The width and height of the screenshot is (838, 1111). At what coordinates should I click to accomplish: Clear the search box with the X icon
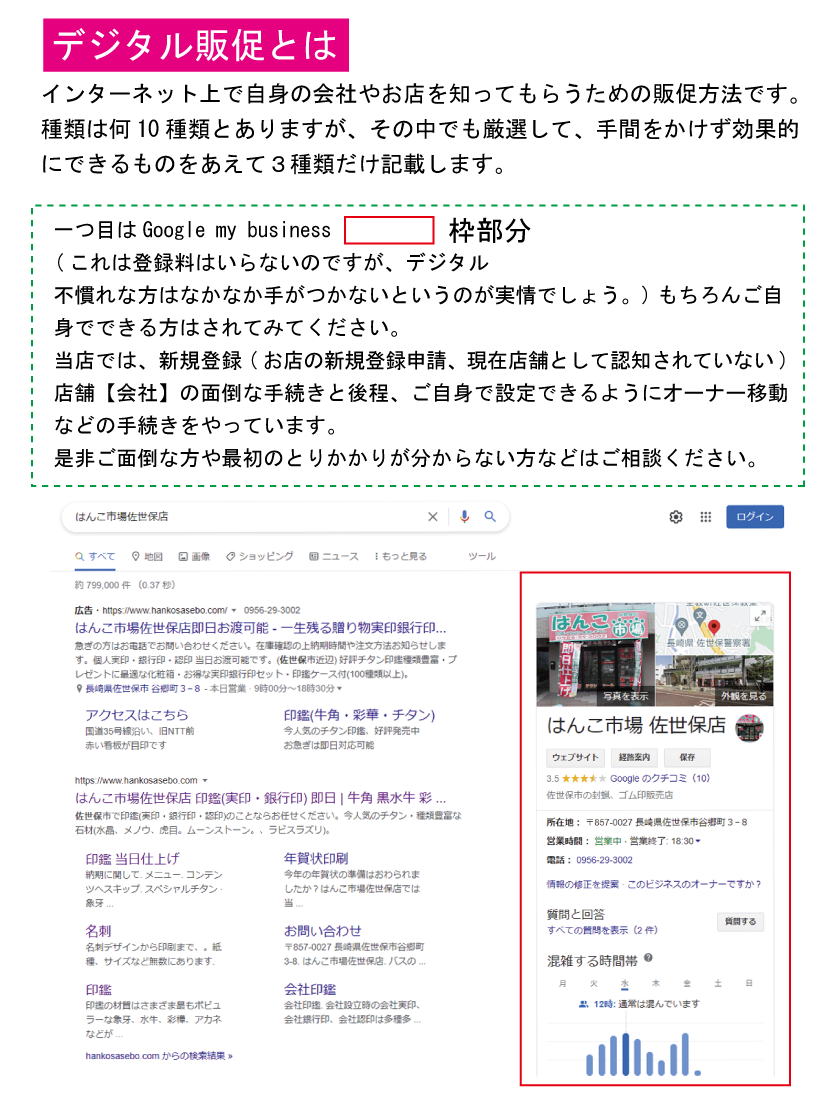tap(433, 517)
